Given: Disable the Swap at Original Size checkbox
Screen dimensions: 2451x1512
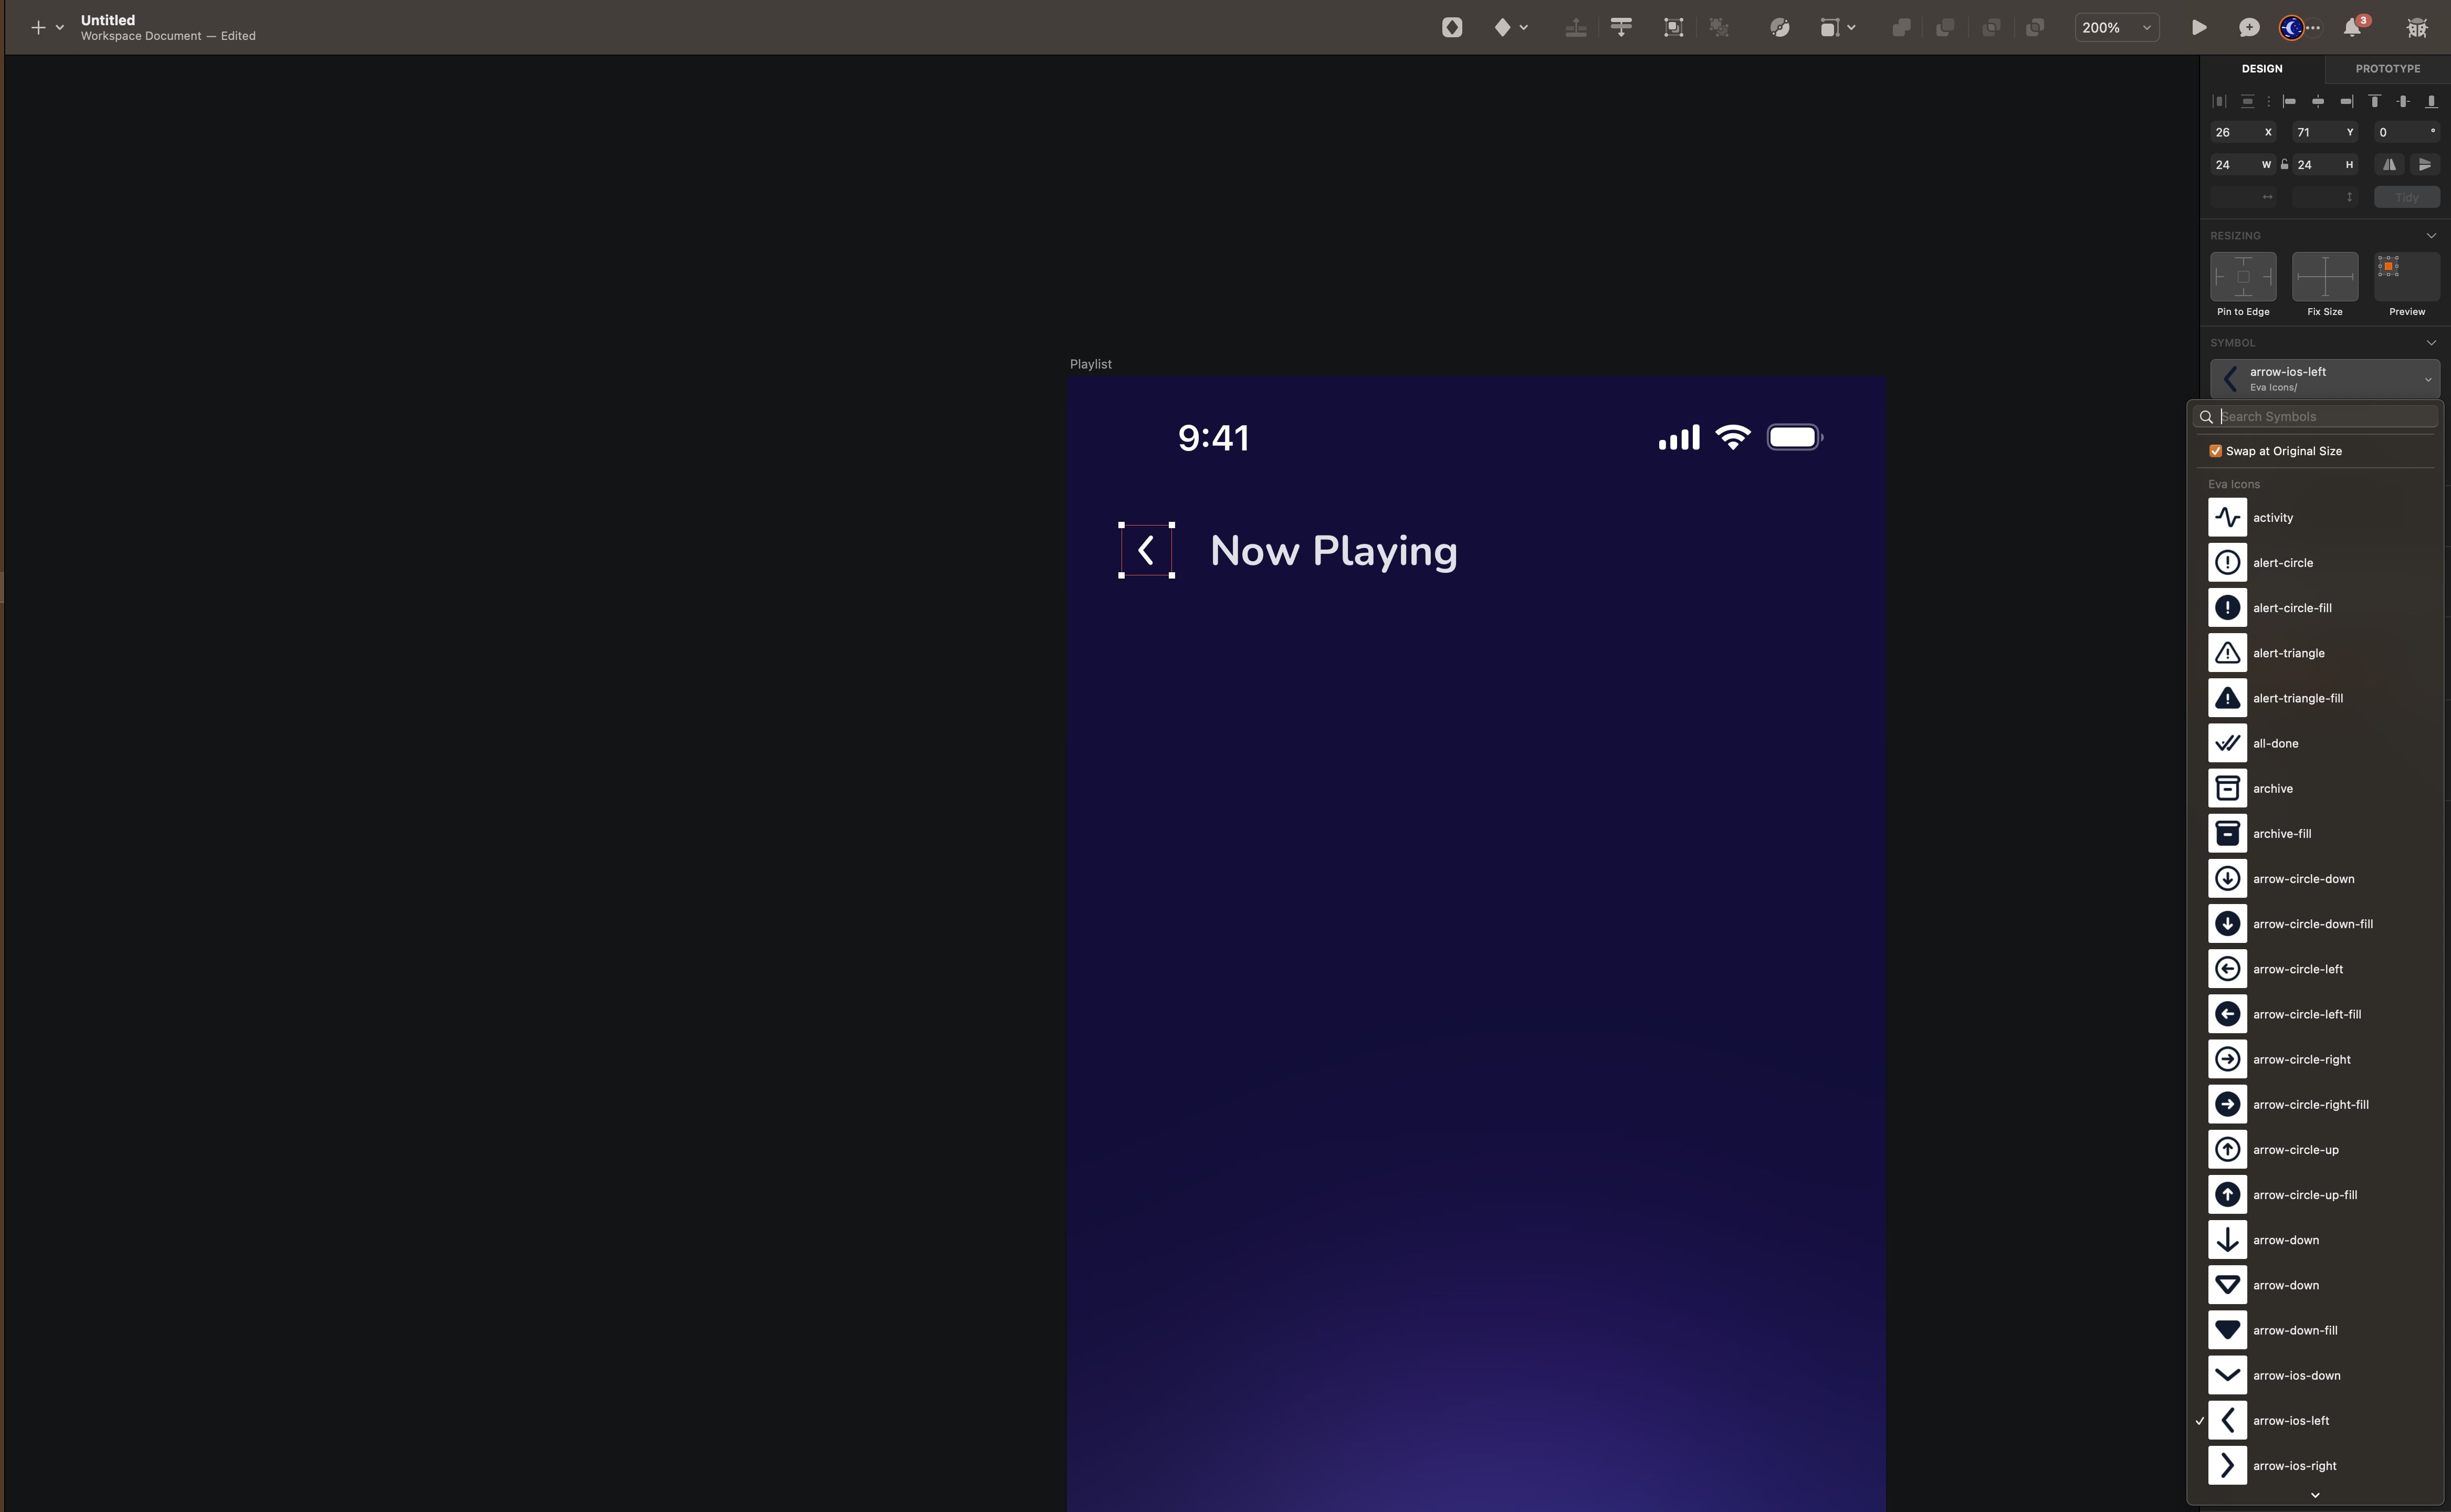Looking at the screenshot, I should 2217,451.
